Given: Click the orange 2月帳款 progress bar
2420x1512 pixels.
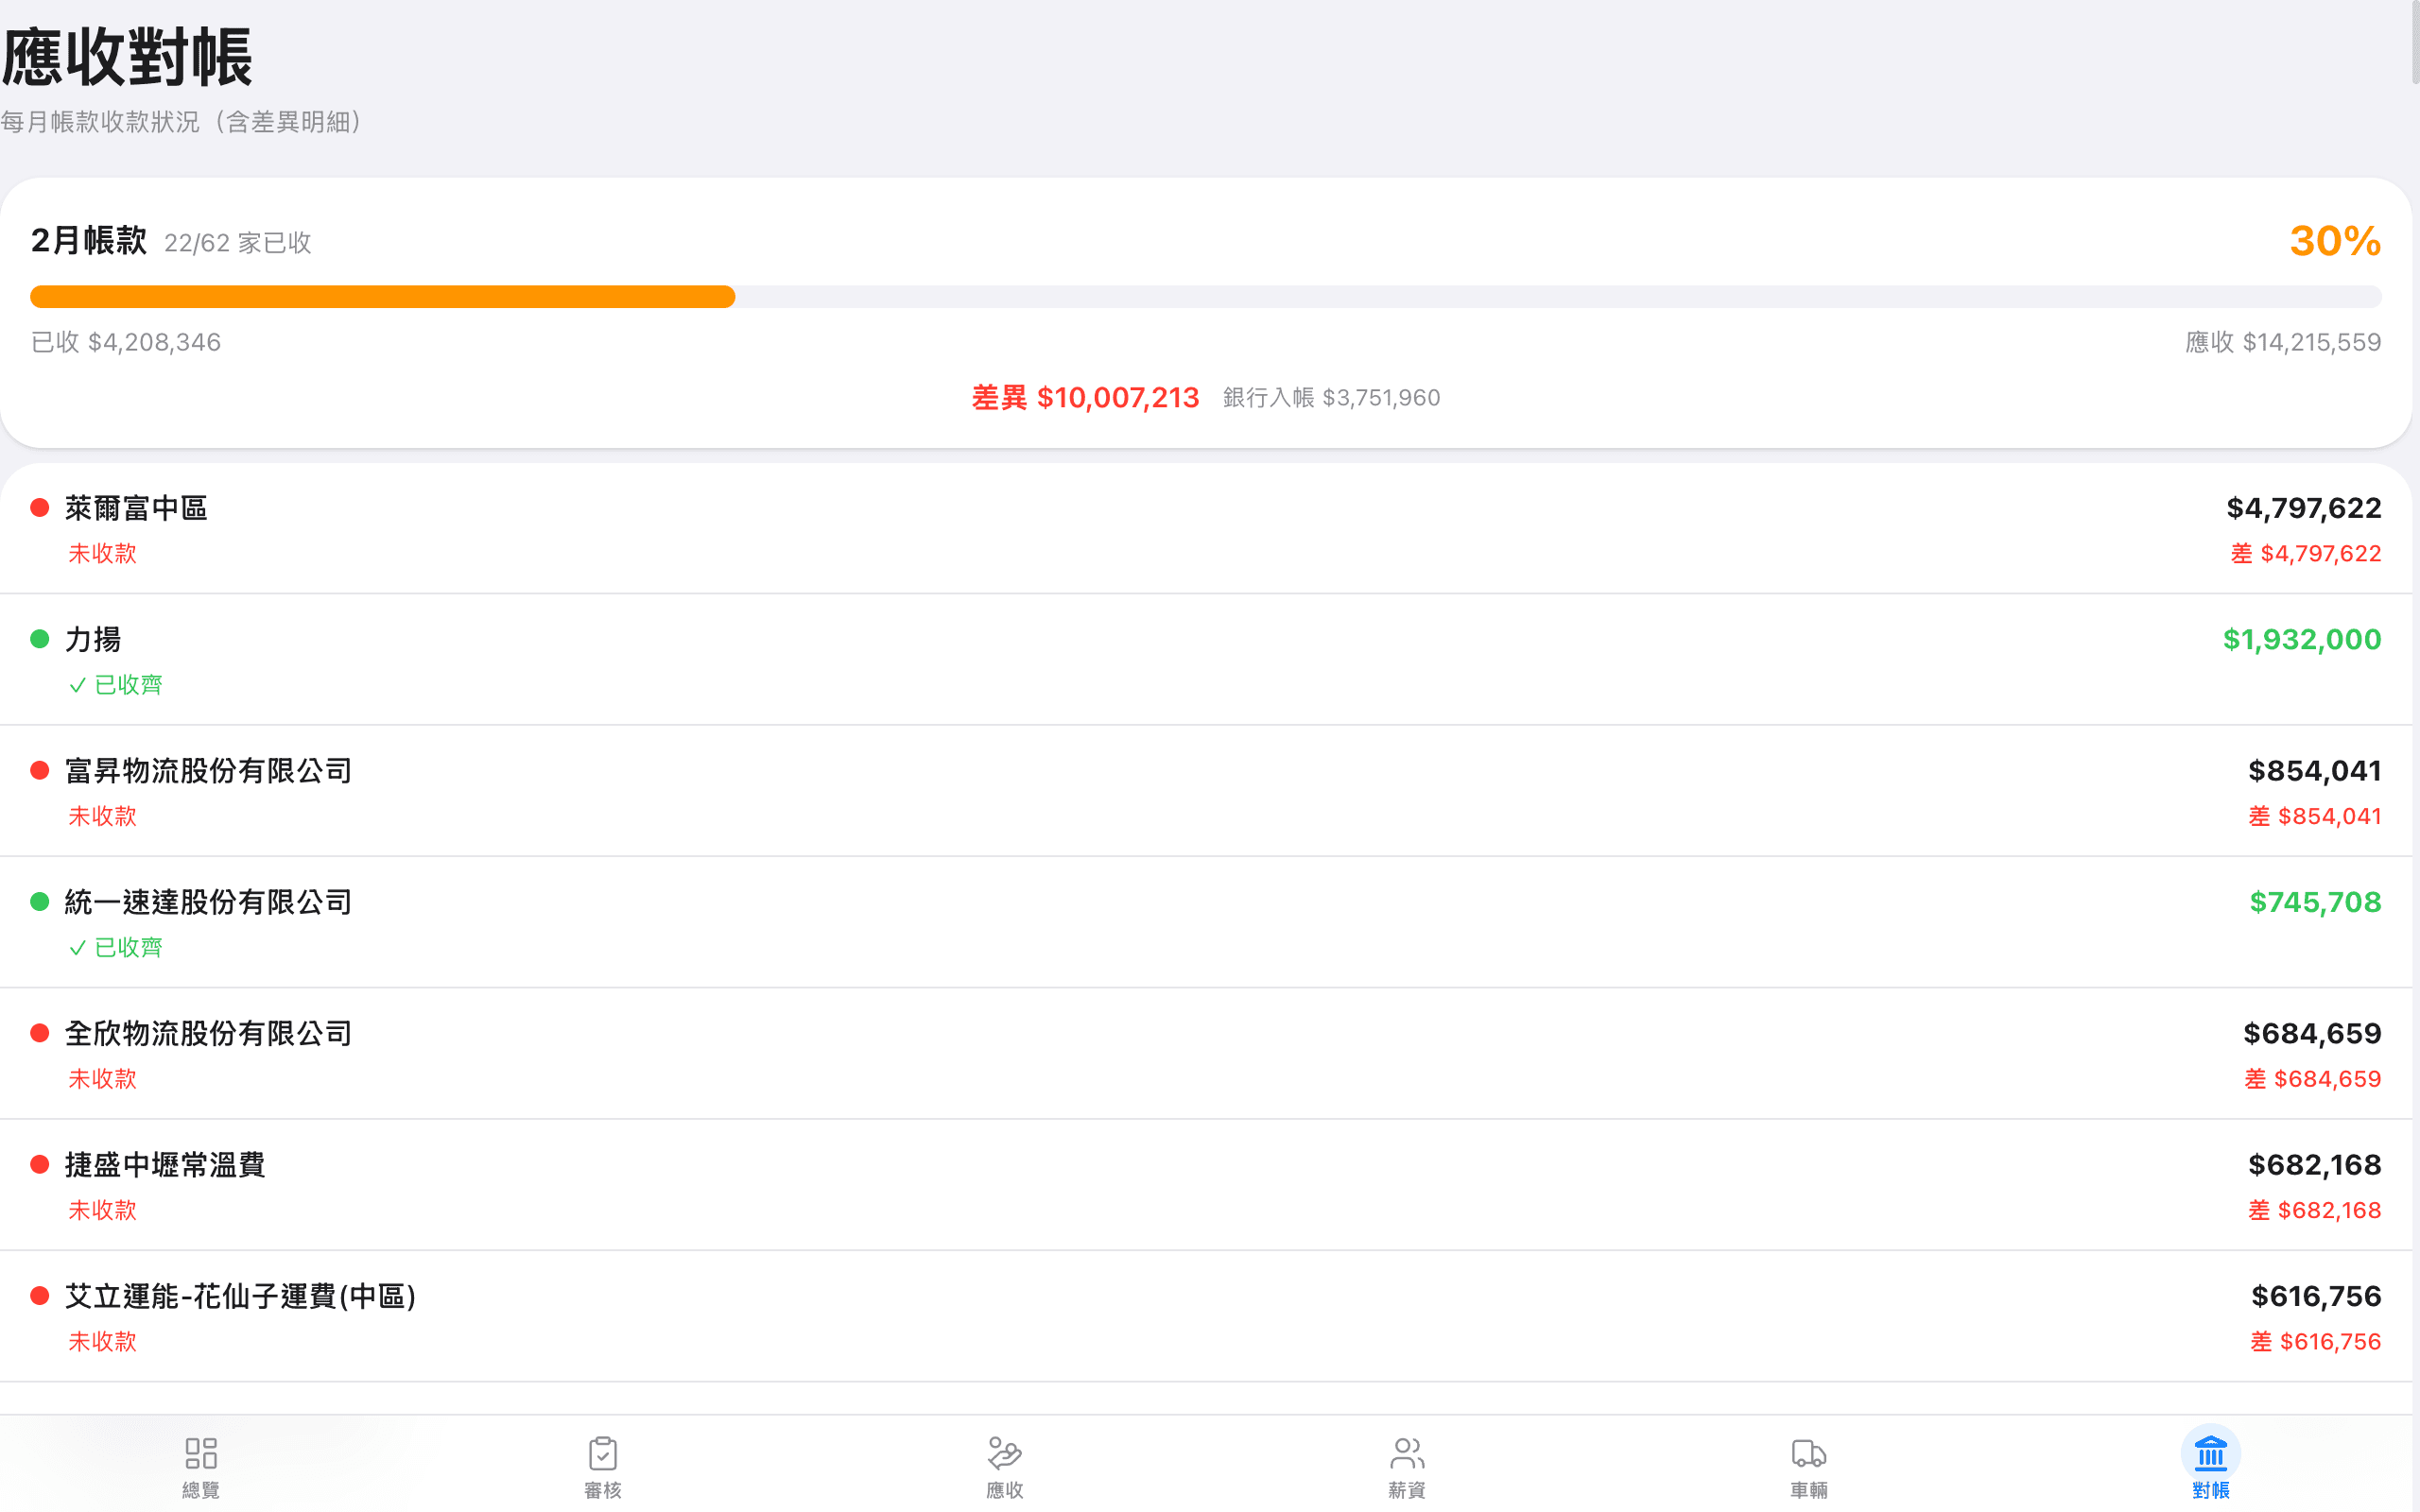Looking at the screenshot, I should [382, 297].
